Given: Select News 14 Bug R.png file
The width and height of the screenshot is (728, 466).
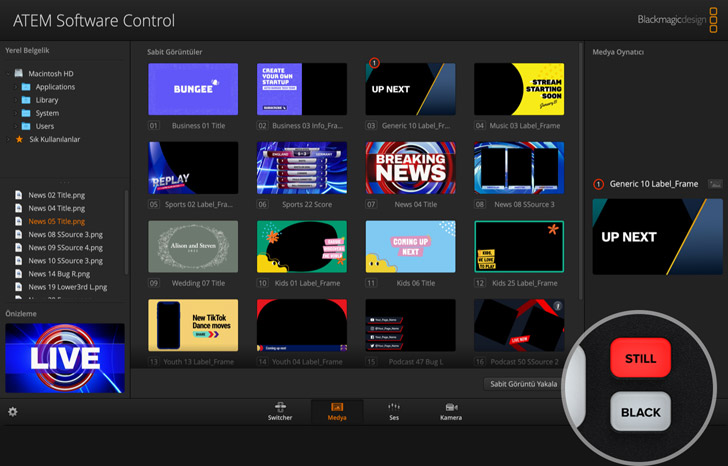Looking at the screenshot, I should click(61, 273).
